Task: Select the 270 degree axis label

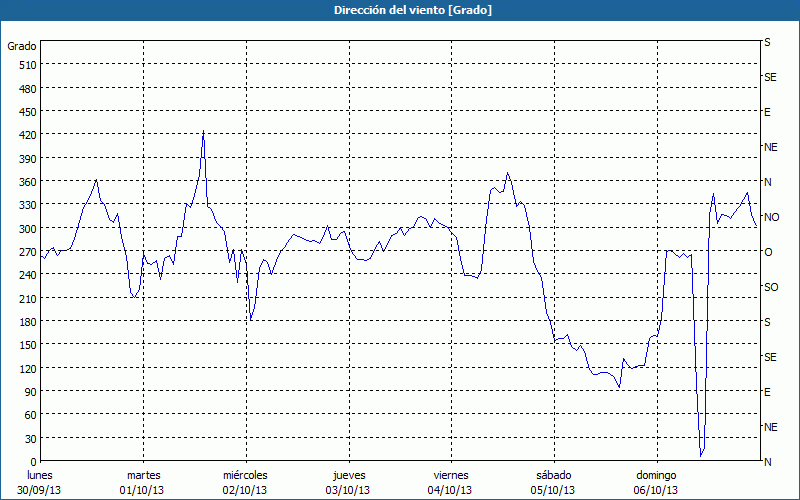Action: [26, 252]
